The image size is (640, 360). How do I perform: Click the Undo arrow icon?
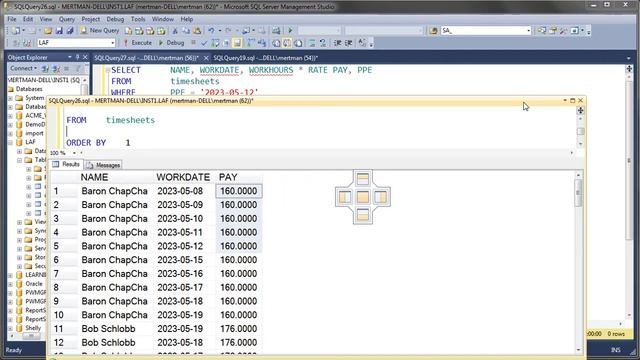point(211,31)
